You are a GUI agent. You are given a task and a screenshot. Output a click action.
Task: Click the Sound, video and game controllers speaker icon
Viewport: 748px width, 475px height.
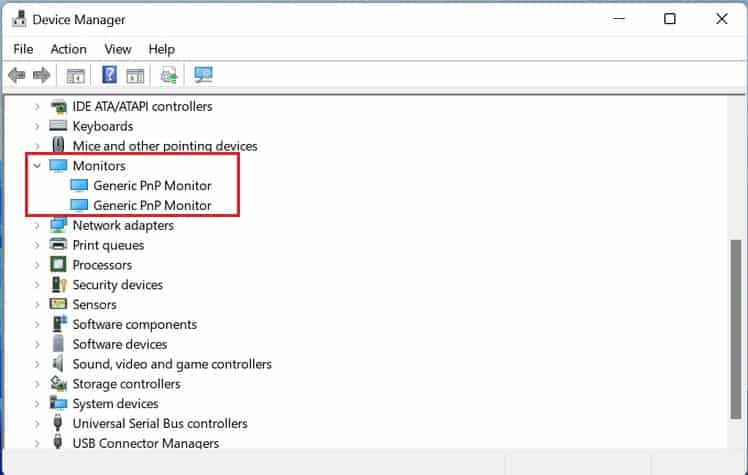click(x=58, y=364)
